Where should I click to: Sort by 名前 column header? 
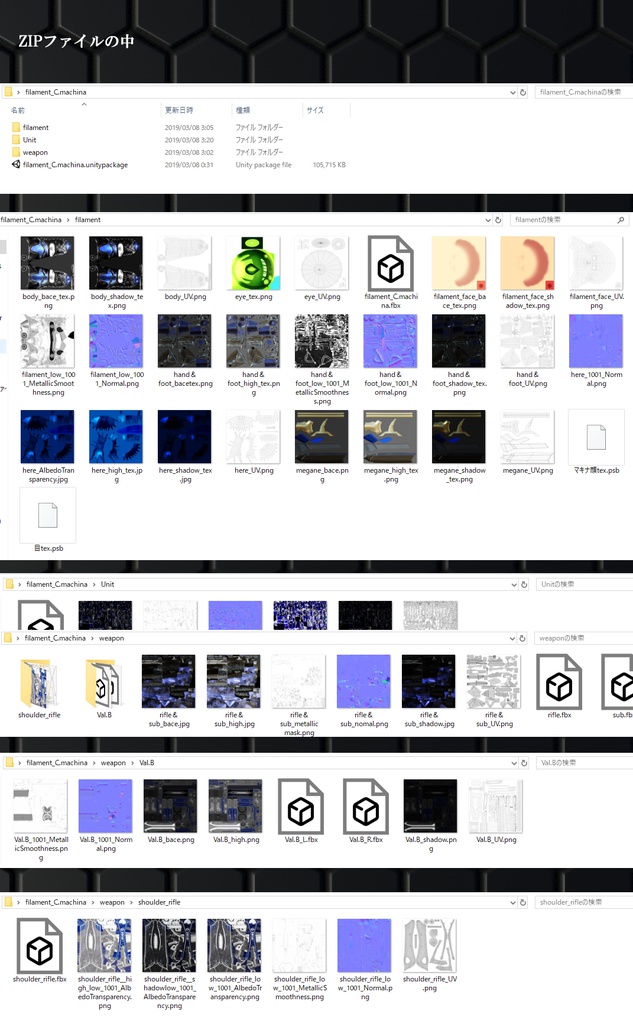click(18, 110)
